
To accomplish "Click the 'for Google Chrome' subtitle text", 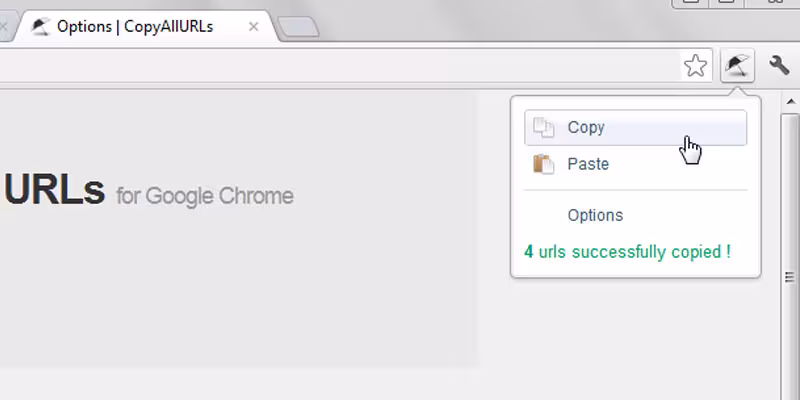I will pyautogui.click(x=205, y=195).
